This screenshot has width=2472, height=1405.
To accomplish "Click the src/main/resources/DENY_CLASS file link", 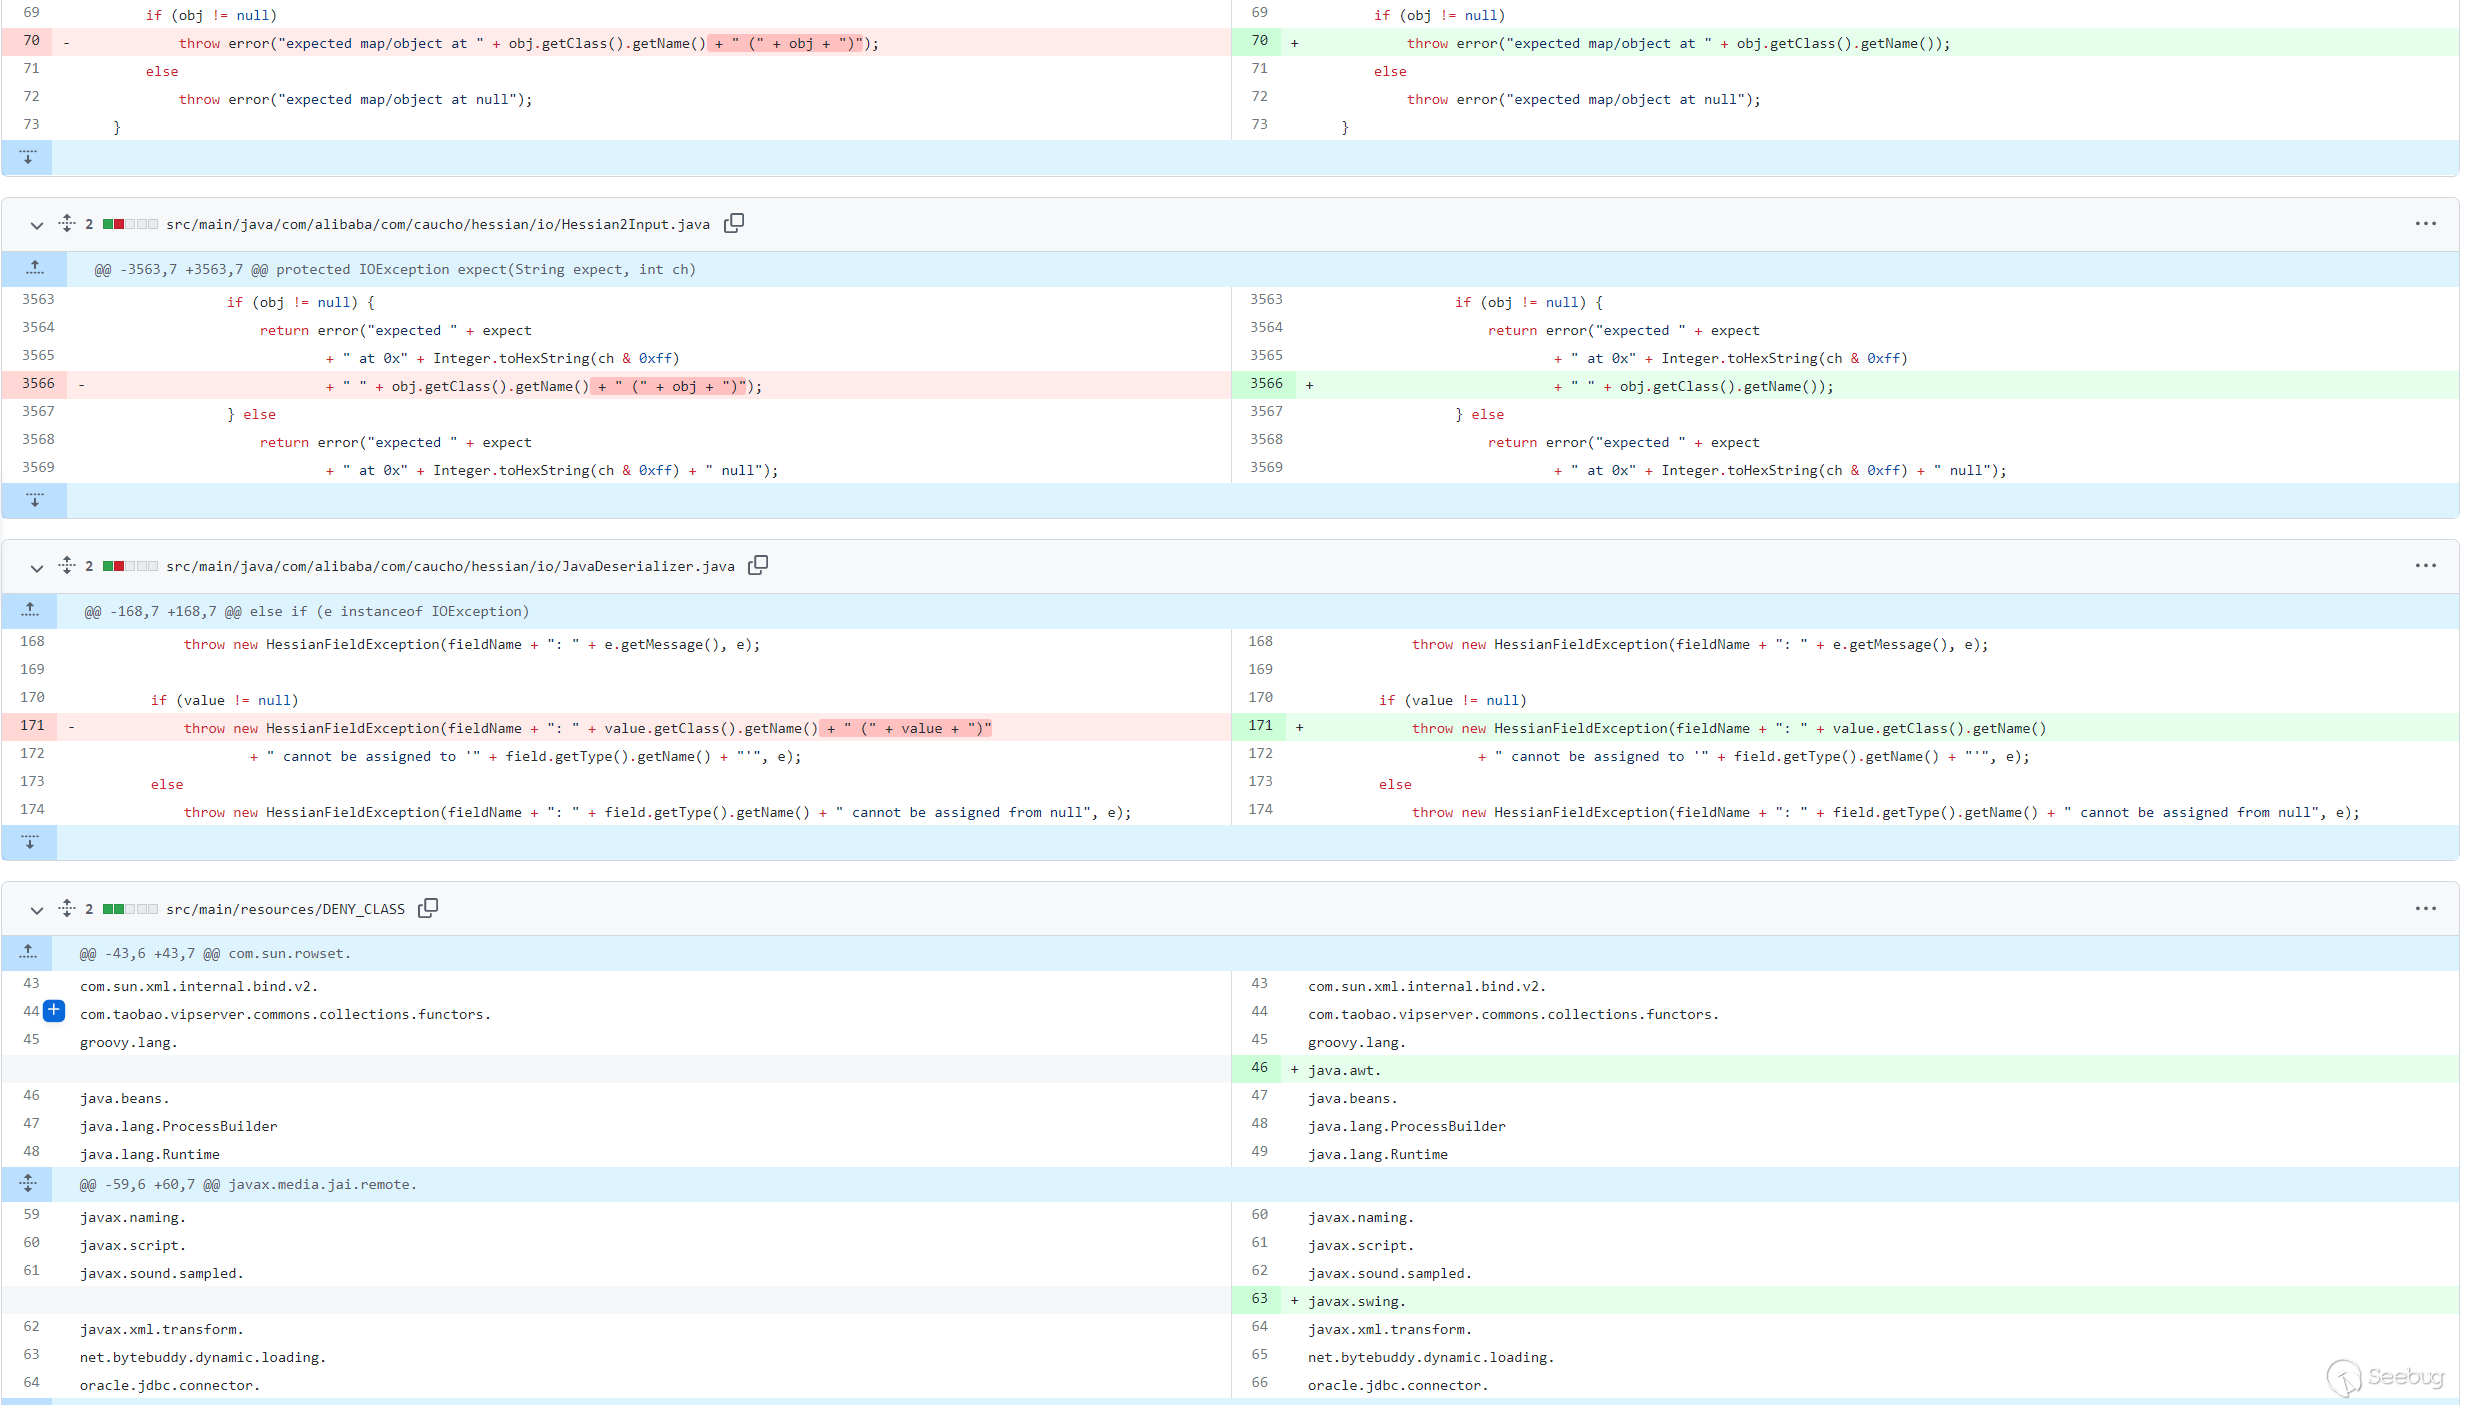I will click(285, 909).
